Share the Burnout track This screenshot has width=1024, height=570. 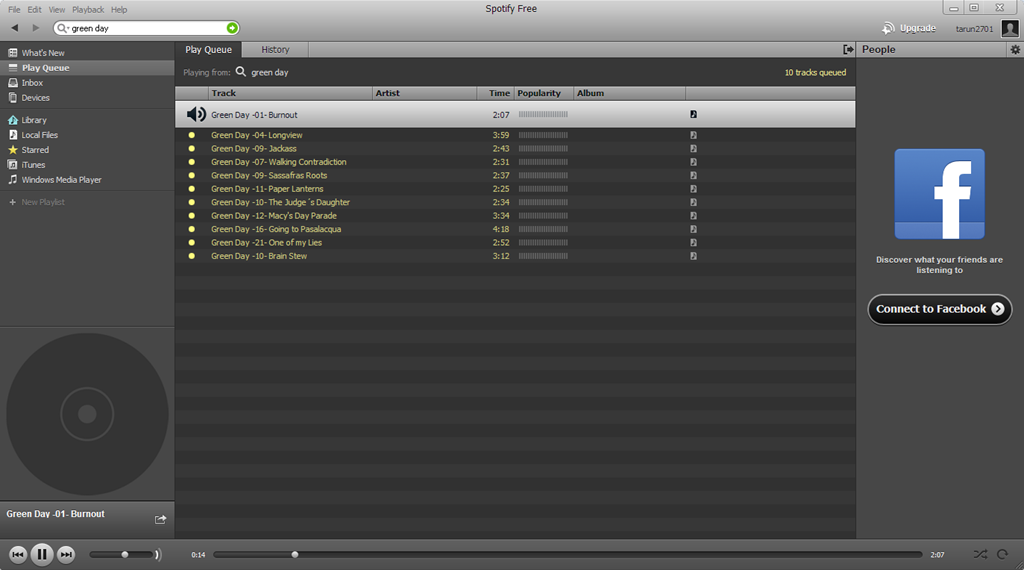pos(161,520)
